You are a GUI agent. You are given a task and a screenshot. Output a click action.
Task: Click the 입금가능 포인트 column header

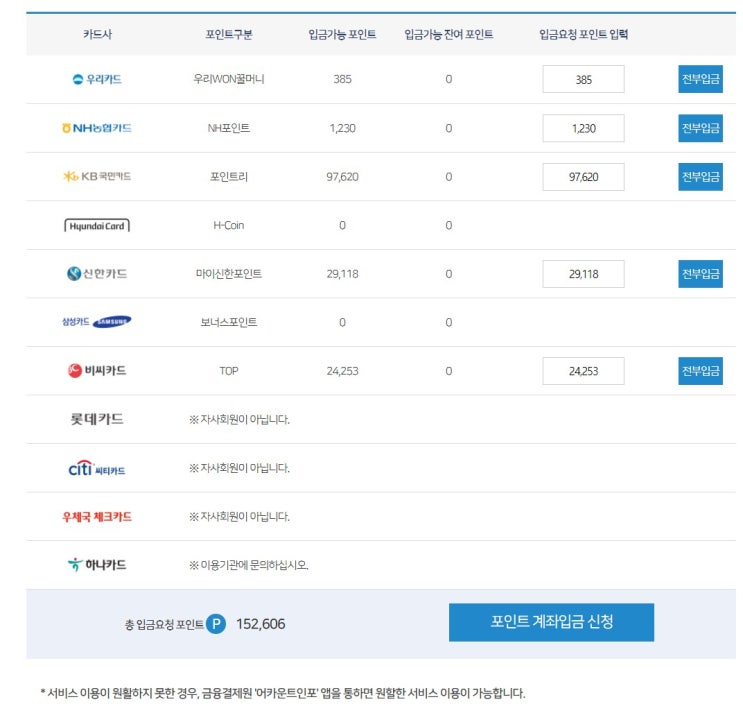[342, 34]
